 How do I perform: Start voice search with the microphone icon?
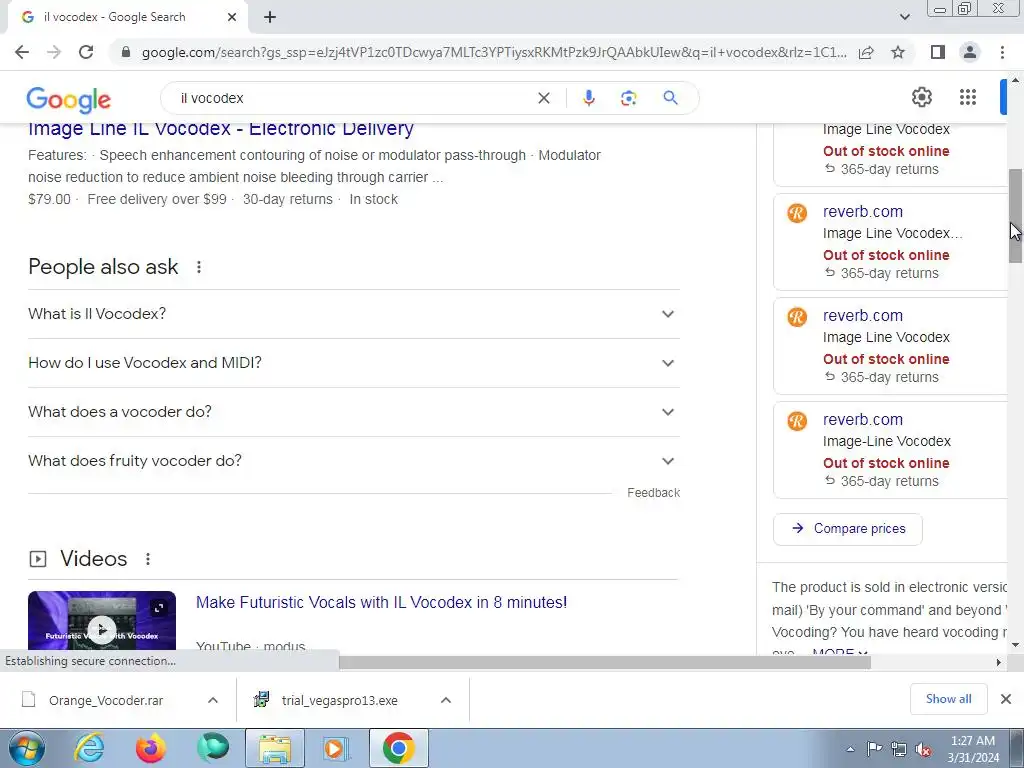(x=588, y=98)
